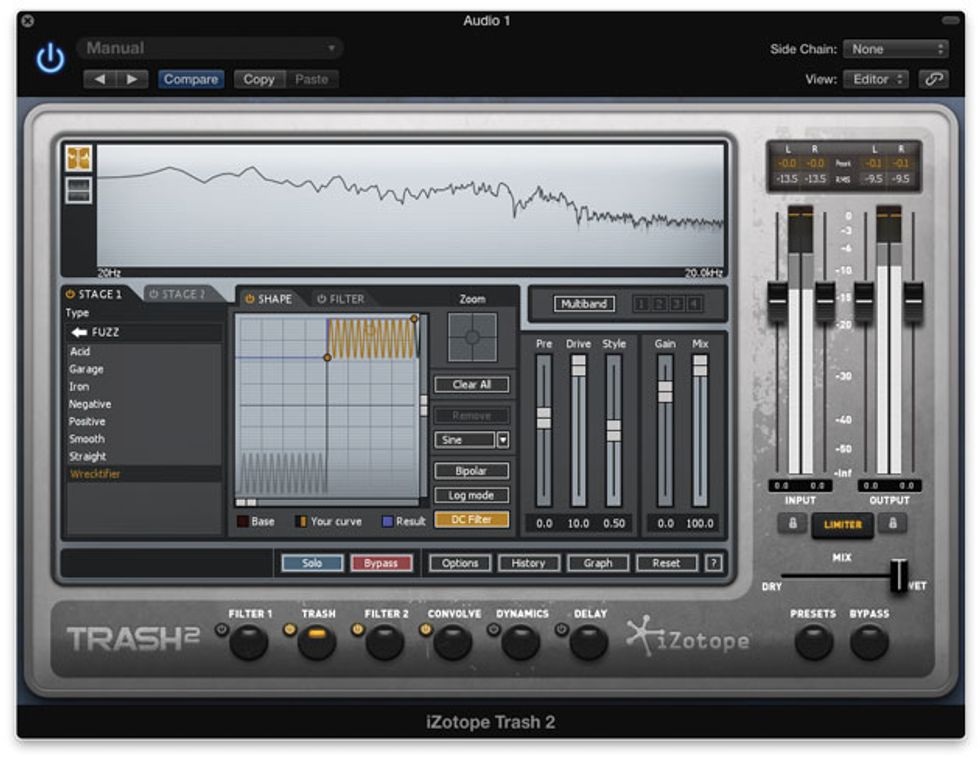The height and width of the screenshot is (759, 980).
Task: Enable Solo for the module
Action: coord(312,563)
